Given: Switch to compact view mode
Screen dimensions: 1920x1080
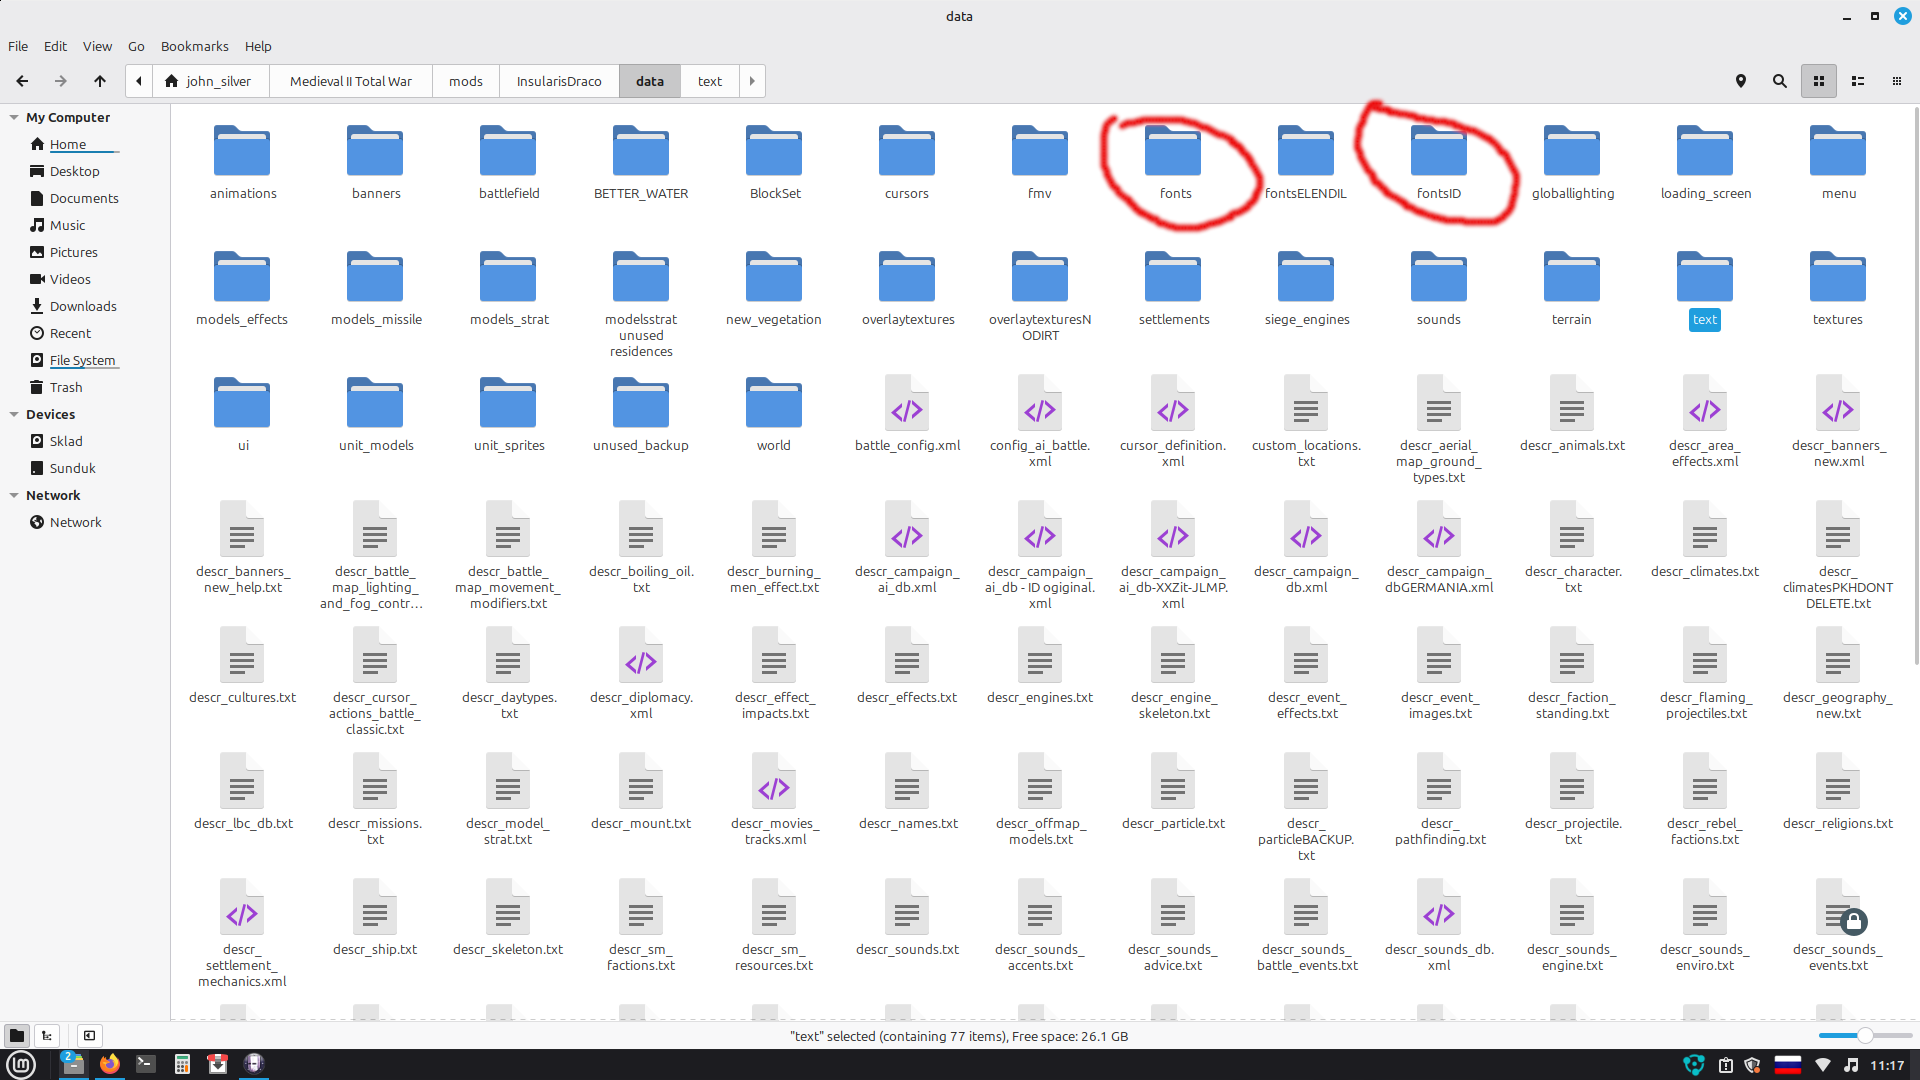Looking at the screenshot, I should [1897, 81].
